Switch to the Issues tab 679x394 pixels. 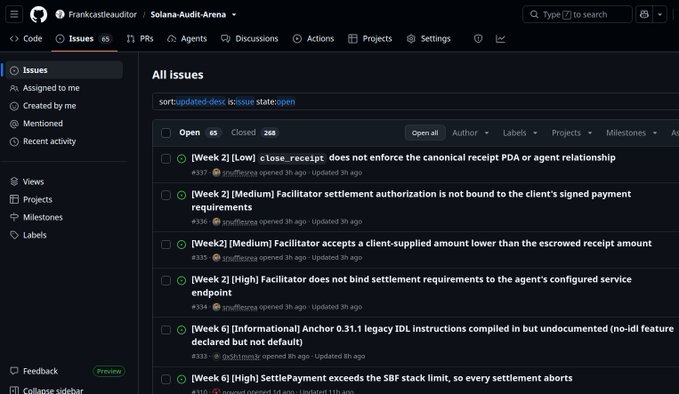point(84,39)
